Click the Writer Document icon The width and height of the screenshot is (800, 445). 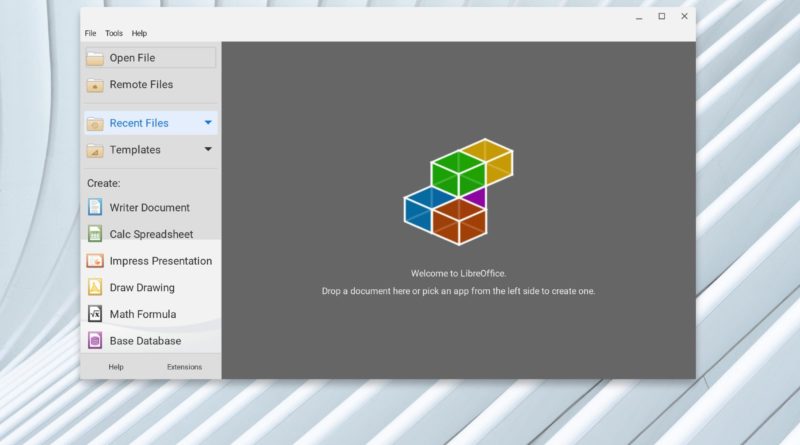95,207
